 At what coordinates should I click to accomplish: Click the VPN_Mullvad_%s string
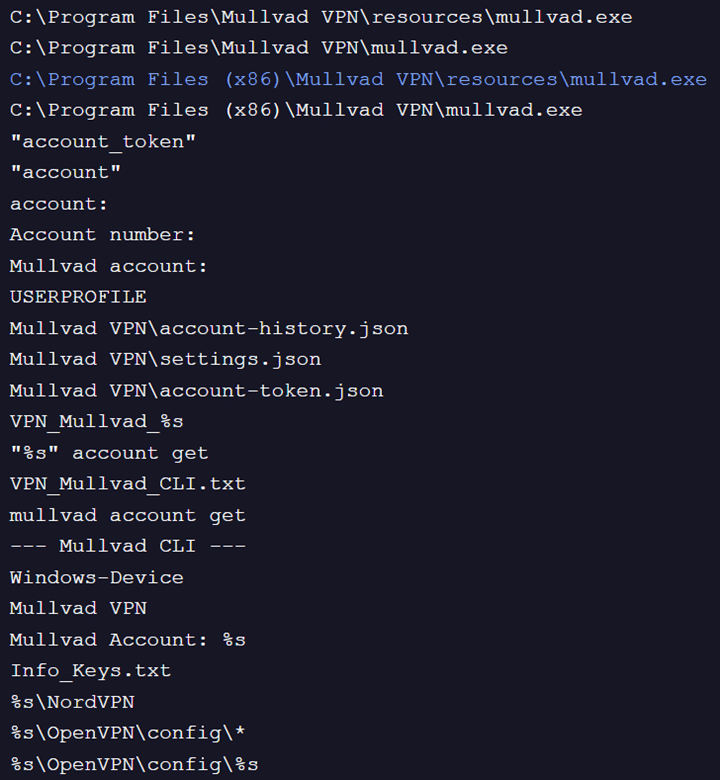click(97, 421)
